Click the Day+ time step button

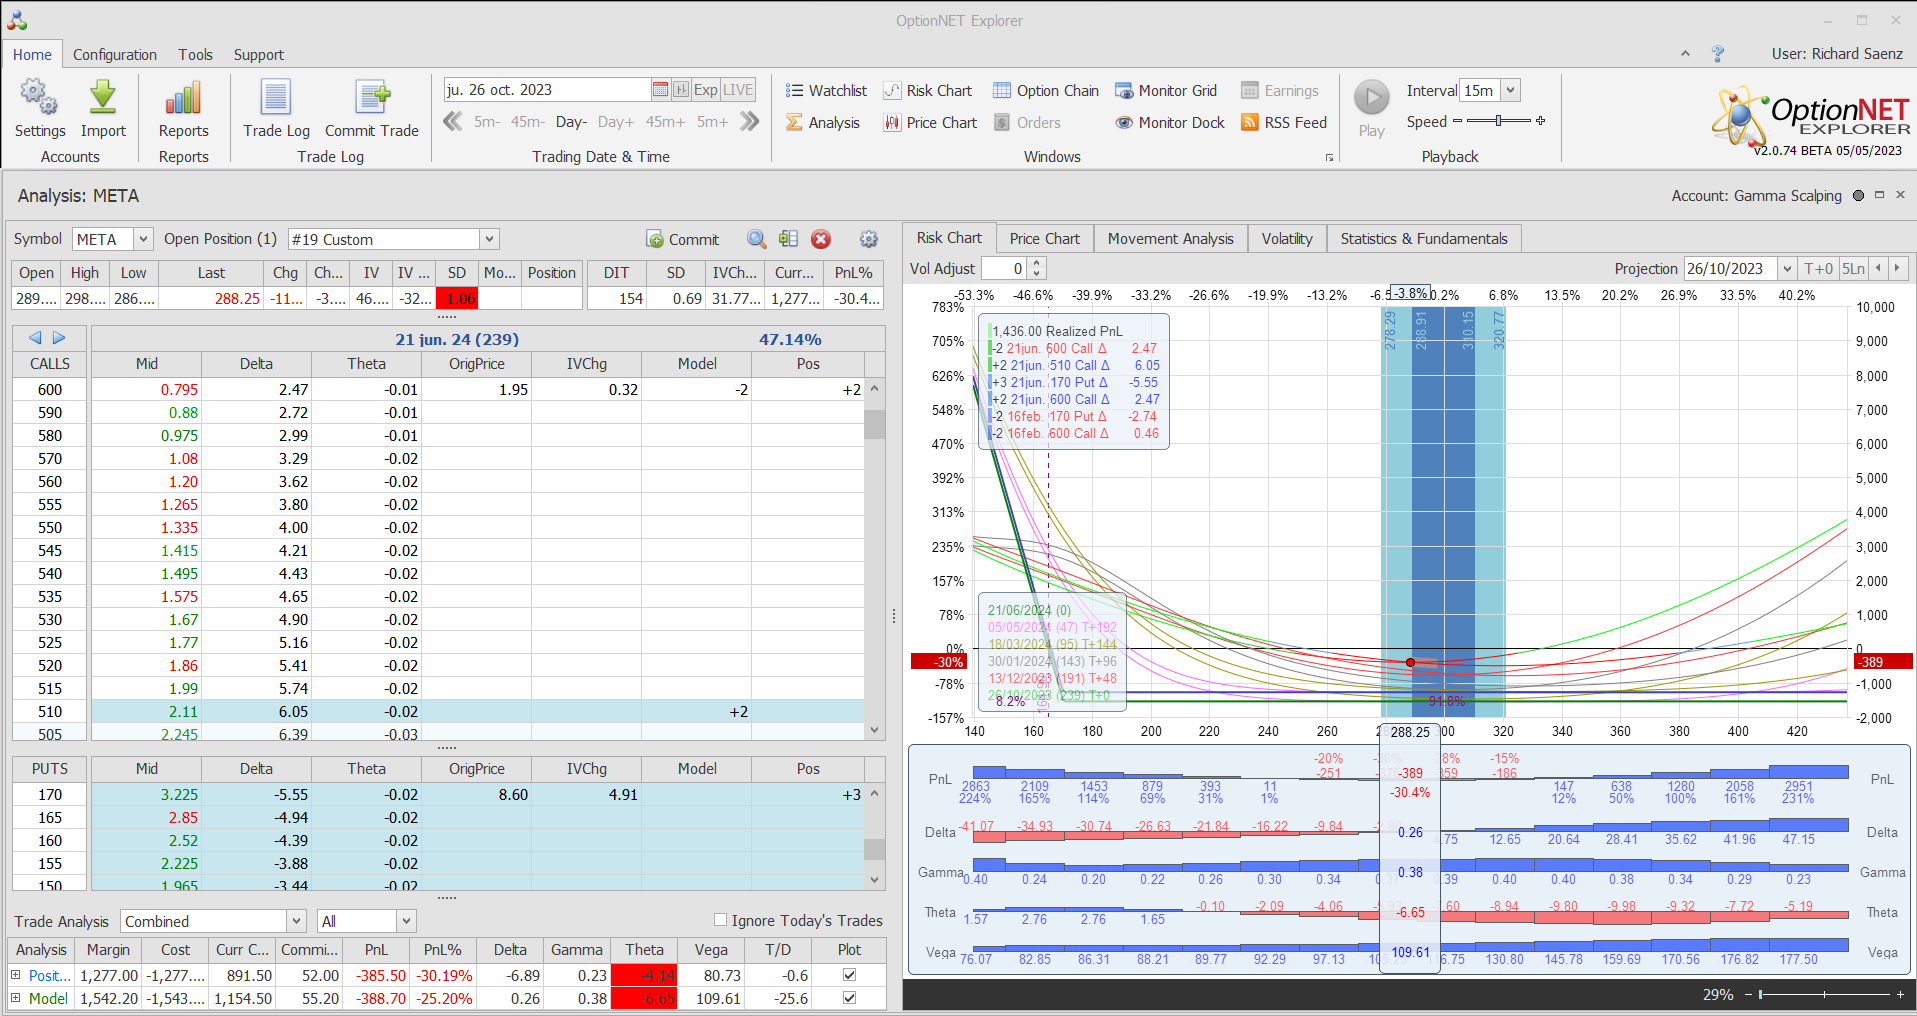click(615, 121)
